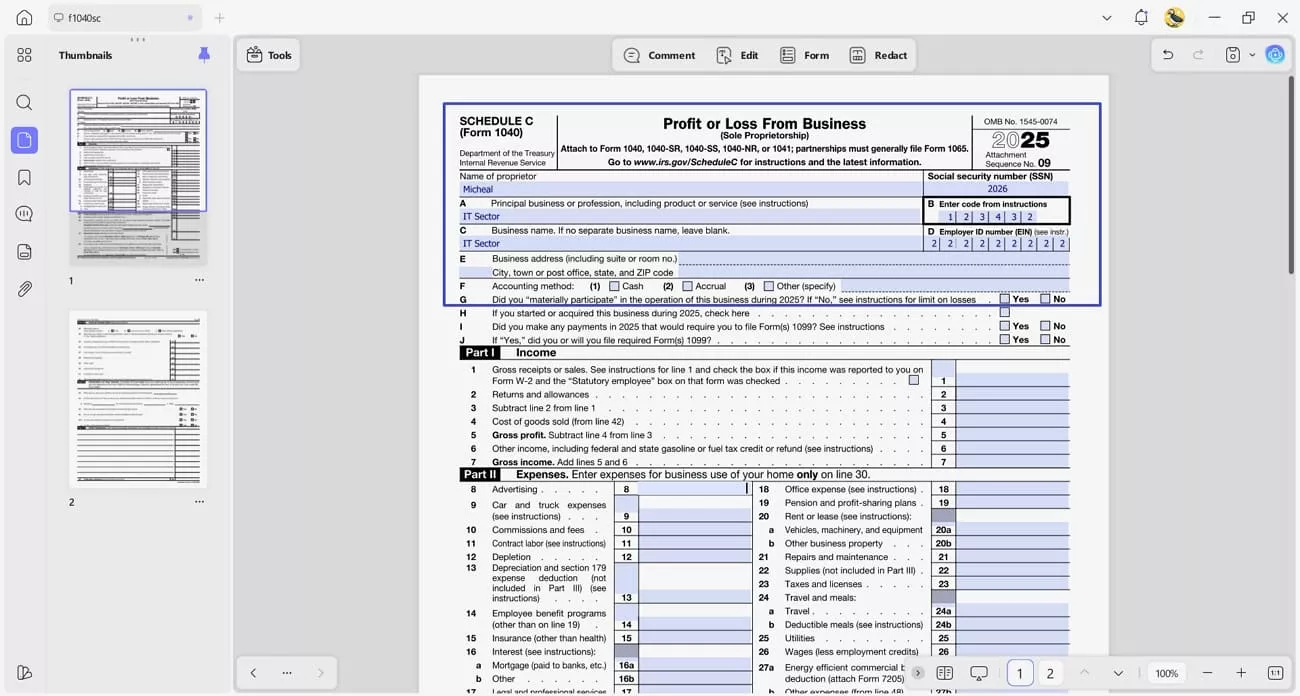This screenshot has width=1300, height=696.
Task: Go to next page with the down arrow
Action: [1119, 673]
